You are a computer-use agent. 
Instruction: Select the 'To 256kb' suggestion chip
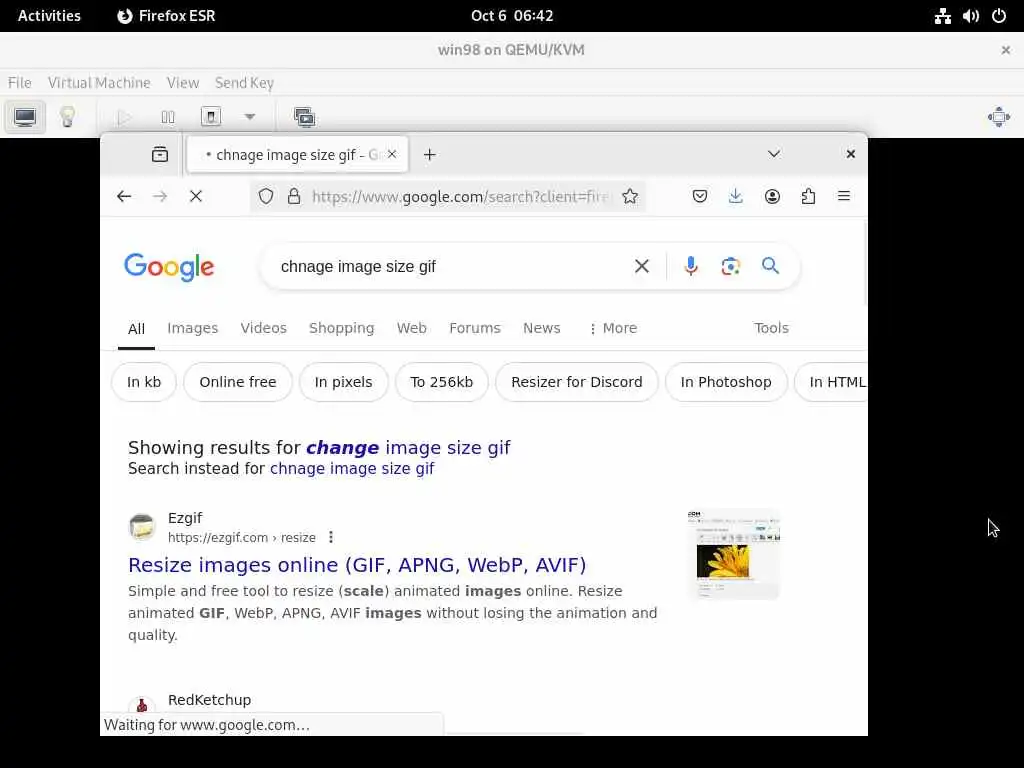point(441,382)
